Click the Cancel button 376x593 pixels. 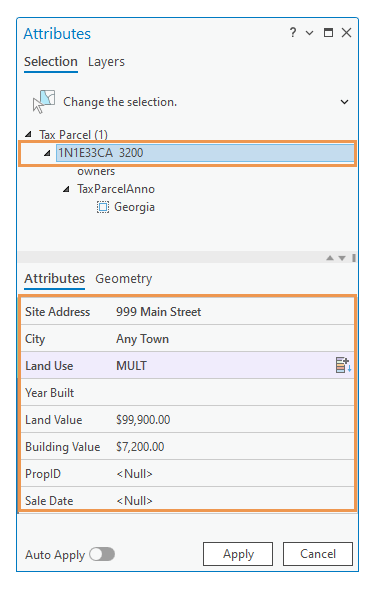tap(318, 554)
